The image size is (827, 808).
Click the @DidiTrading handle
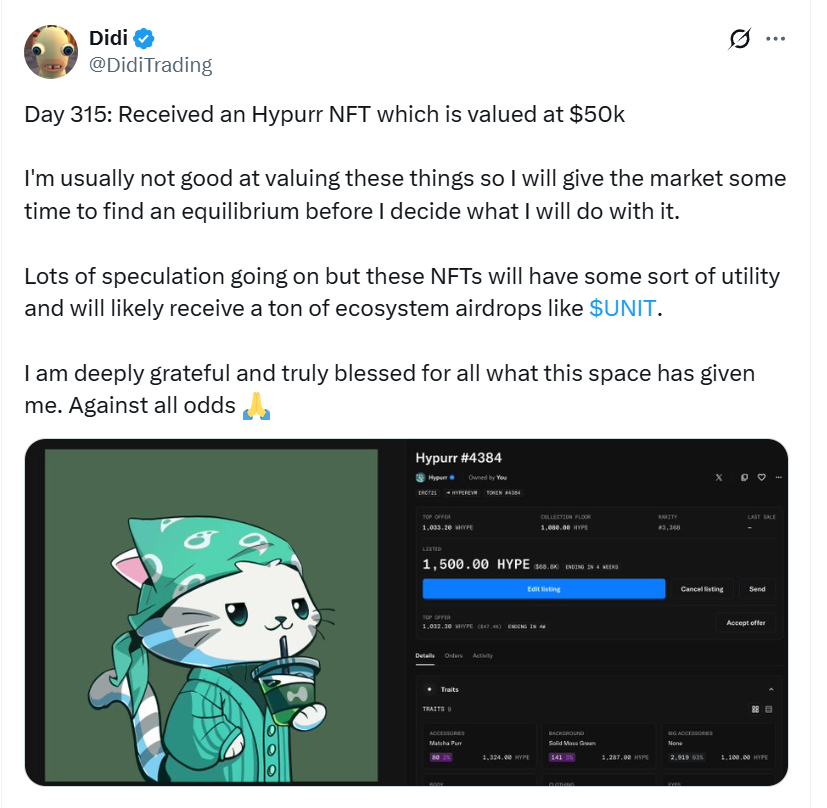point(150,65)
